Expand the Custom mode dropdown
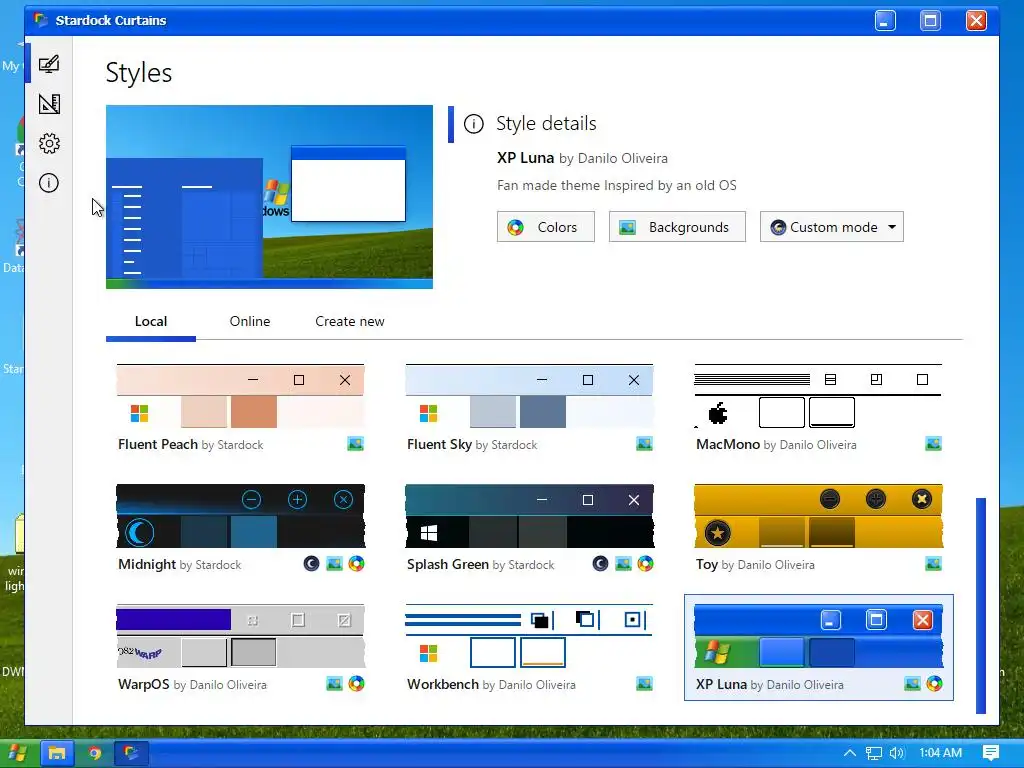The image size is (1024, 768). coord(831,227)
